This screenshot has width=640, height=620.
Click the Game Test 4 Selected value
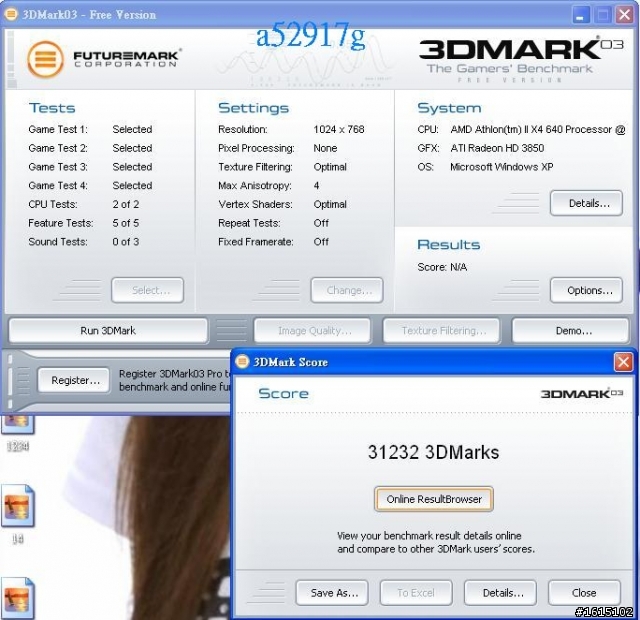[132, 186]
